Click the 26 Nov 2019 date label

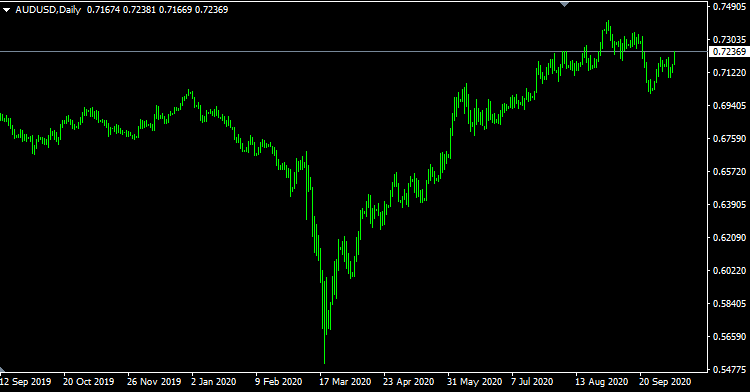coord(154,381)
